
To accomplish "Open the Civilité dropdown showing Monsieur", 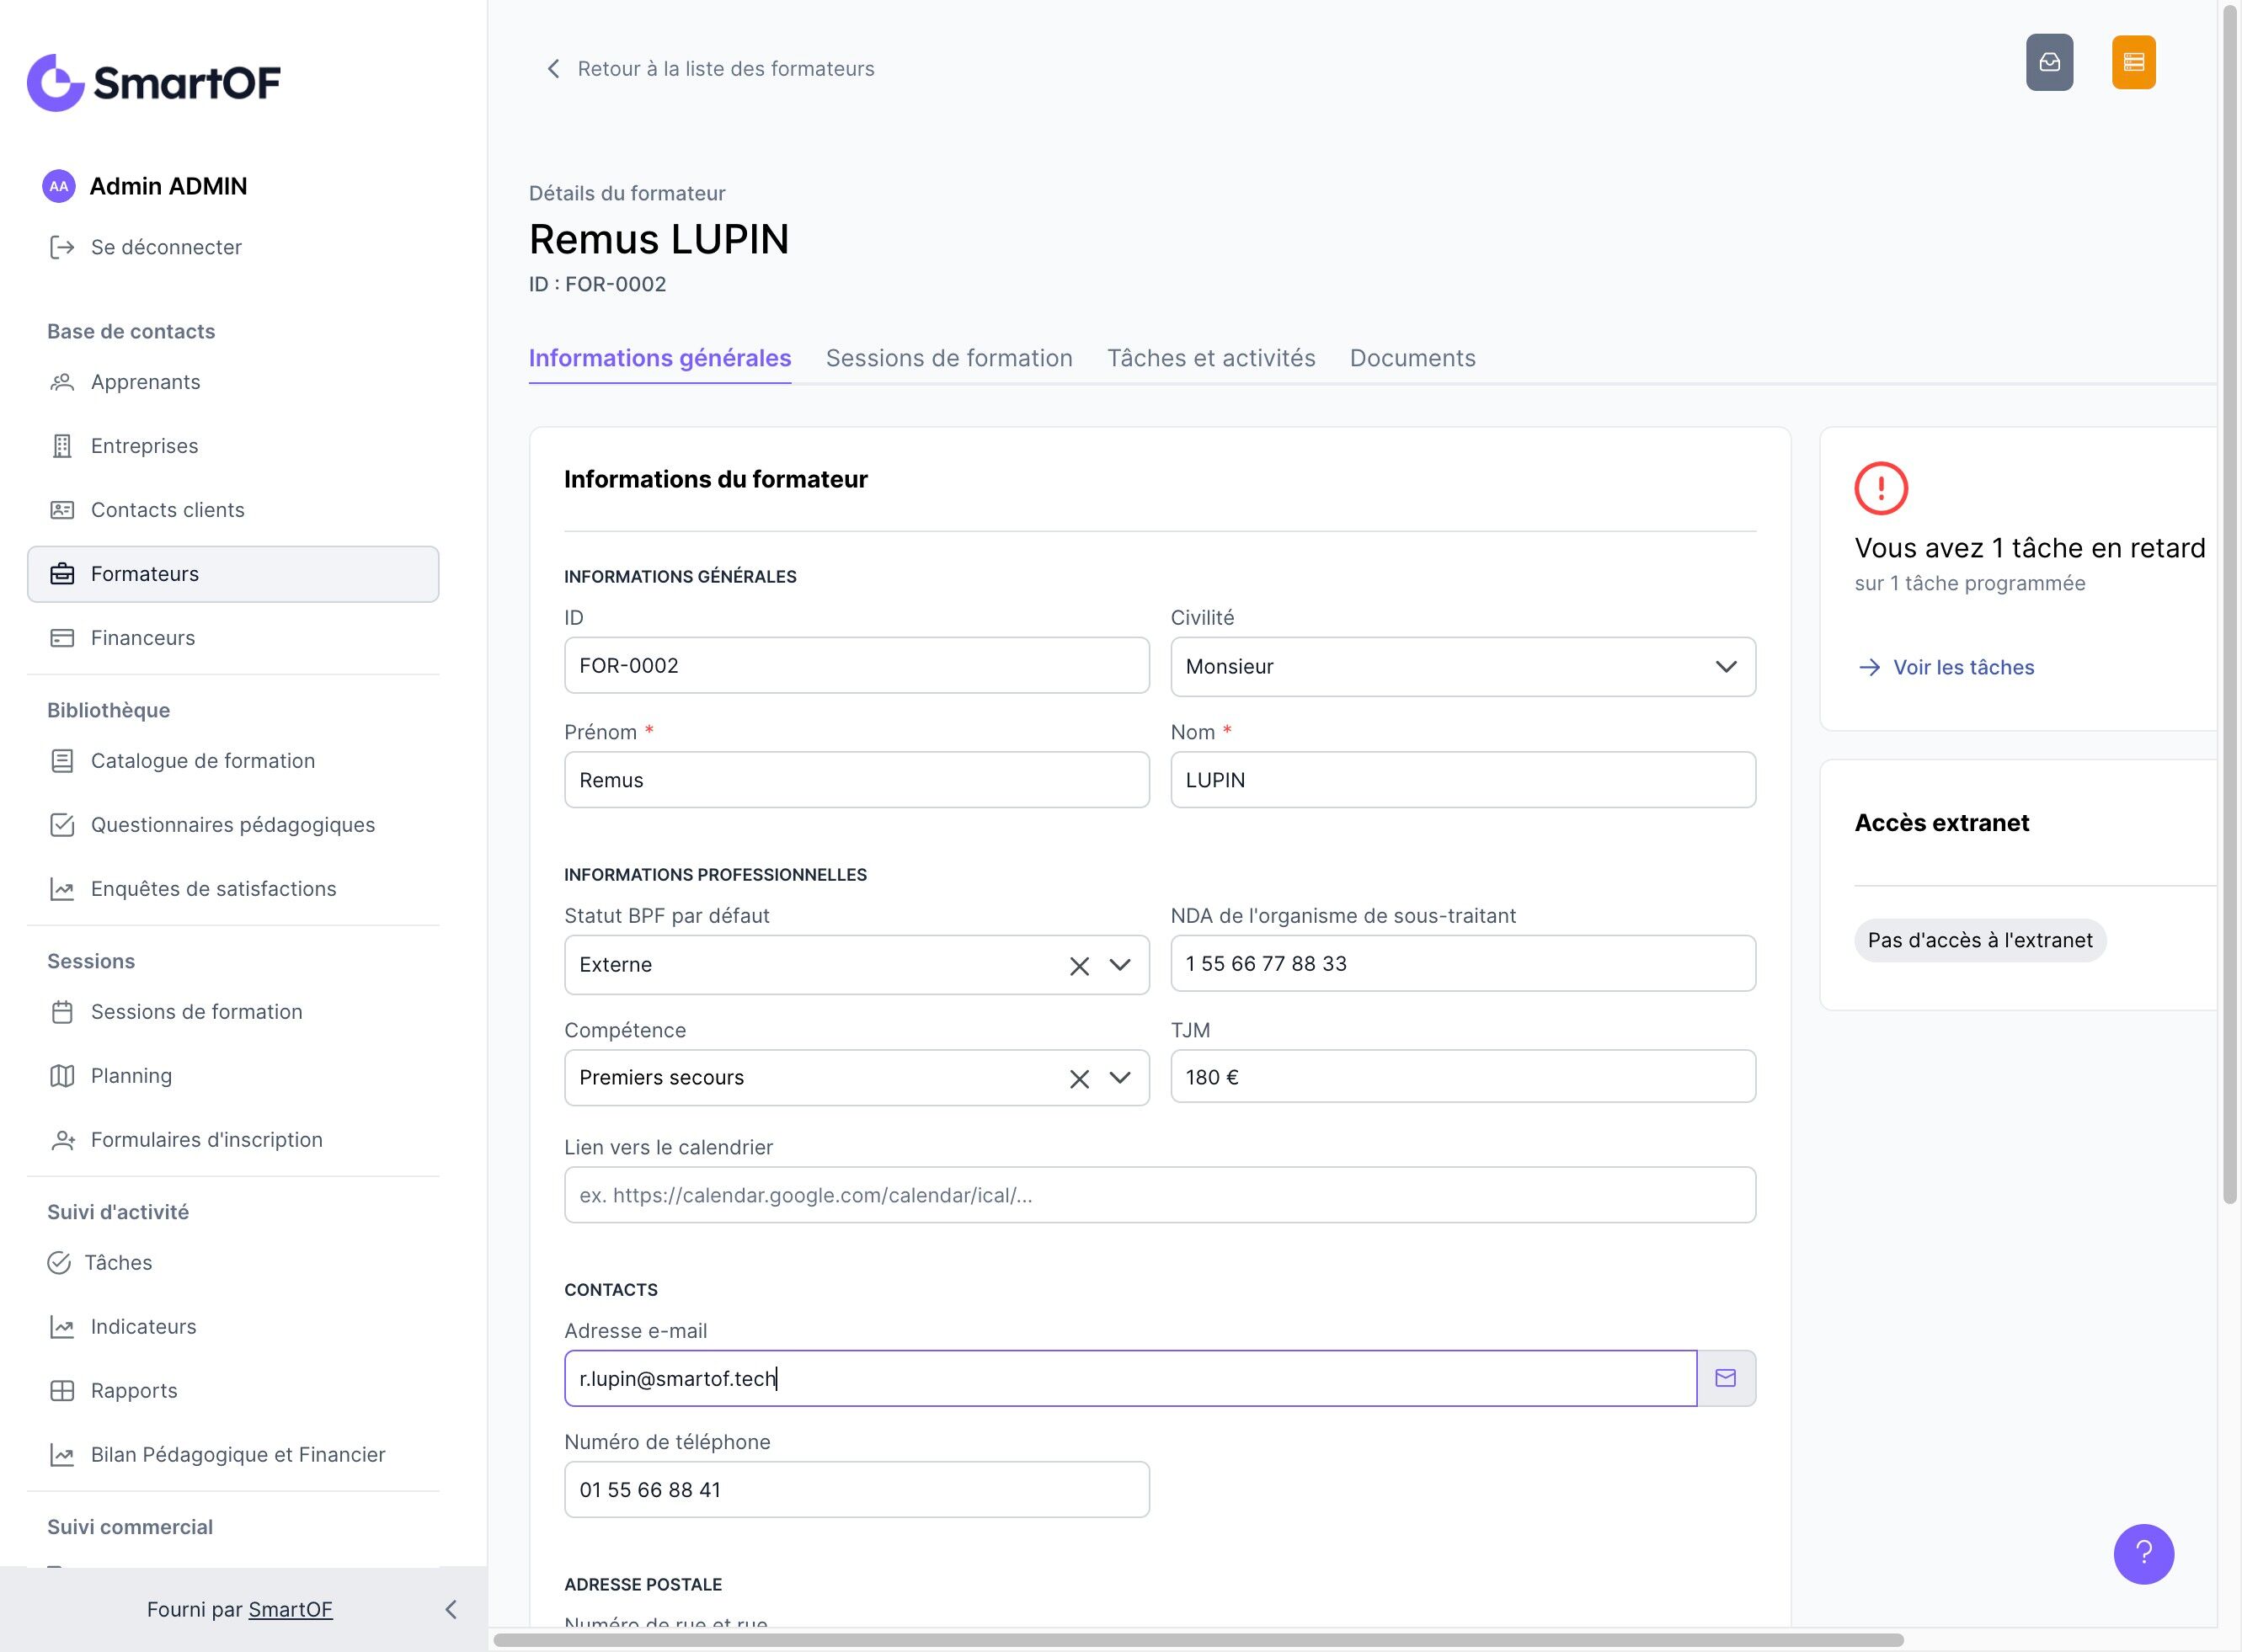I will point(1462,667).
